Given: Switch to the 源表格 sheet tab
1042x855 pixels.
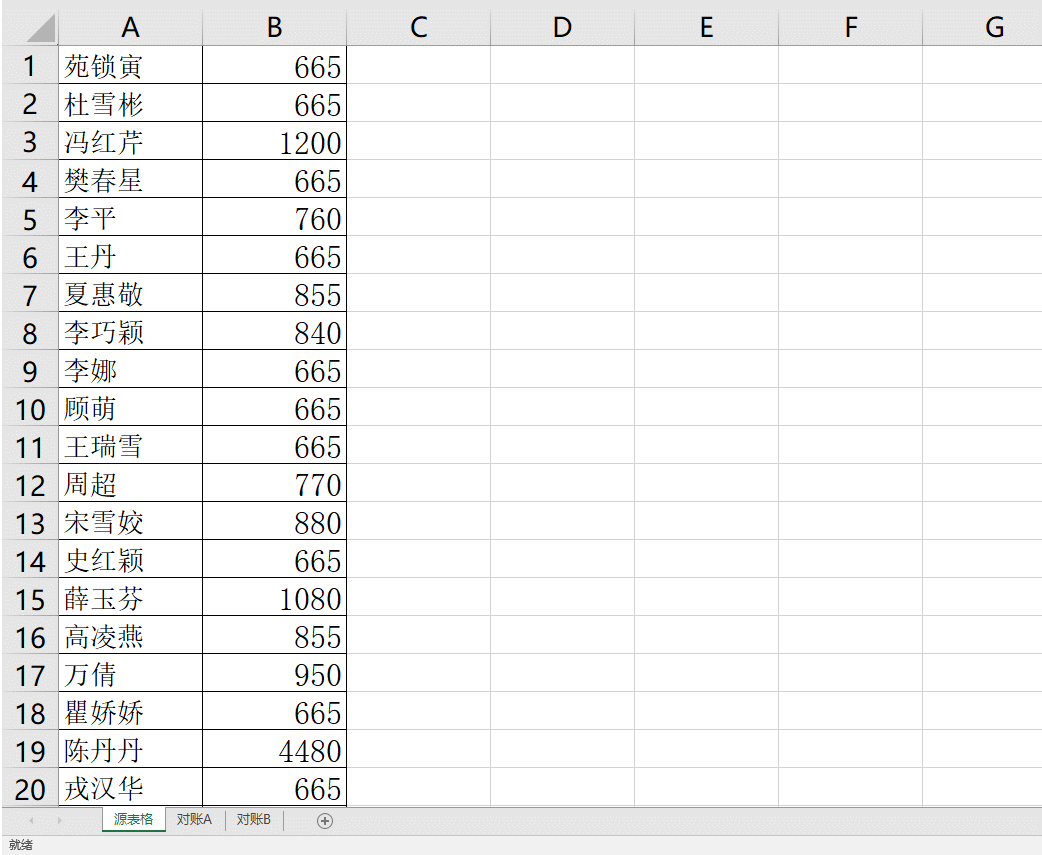Looking at the screenshot, I should 134,819.
